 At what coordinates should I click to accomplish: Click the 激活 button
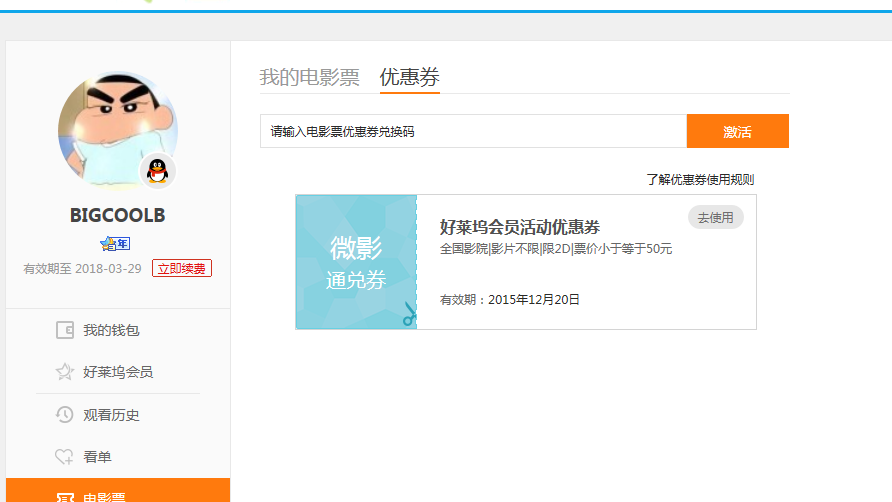(737, 131)
